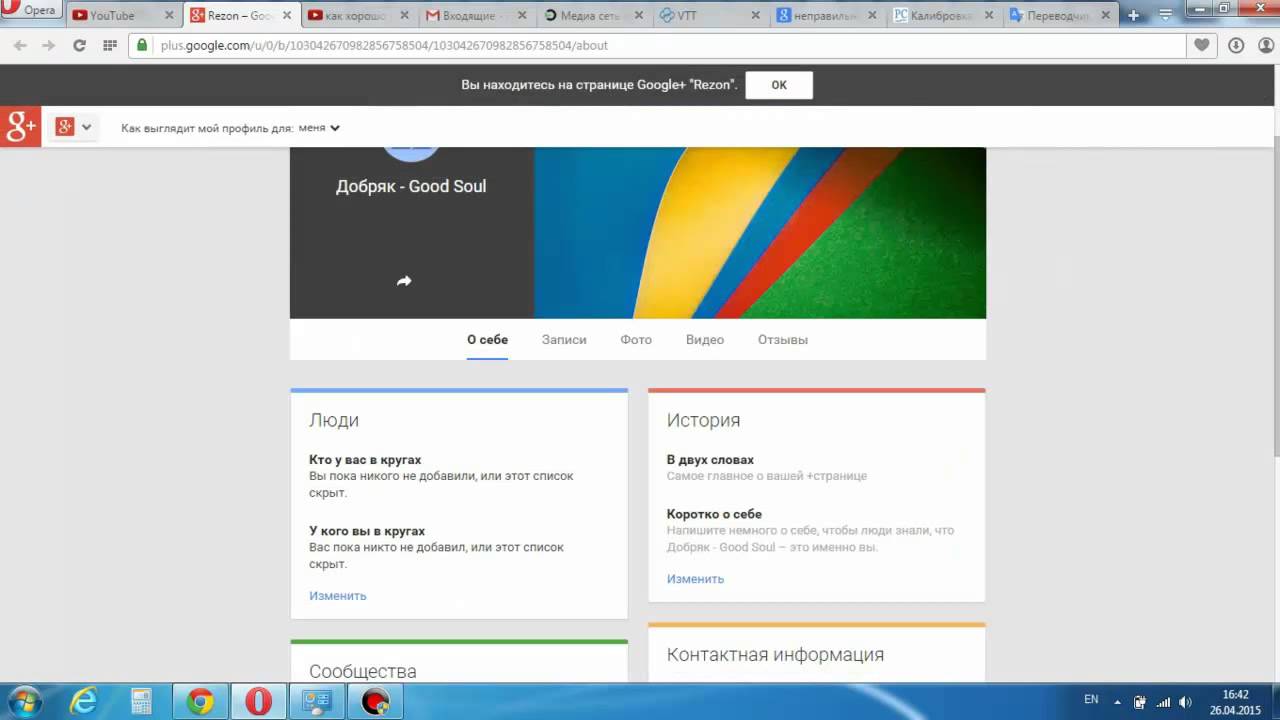The height and width of the screenshot is (720, 1280).
Task: Open the Google+ page switcher dropdown
Action: coord(74,127)
